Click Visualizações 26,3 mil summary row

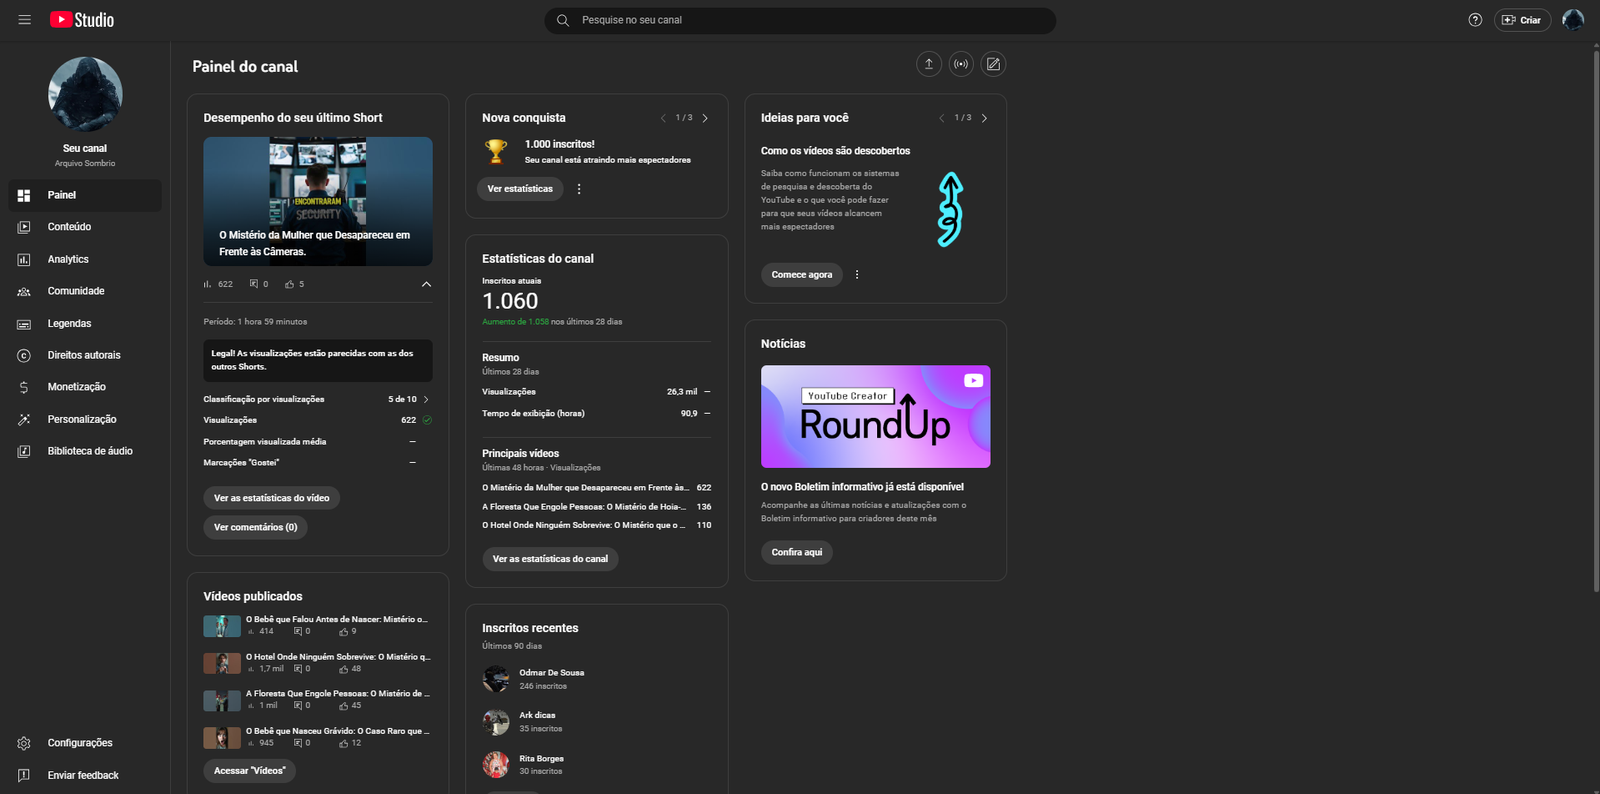(597, 392)
